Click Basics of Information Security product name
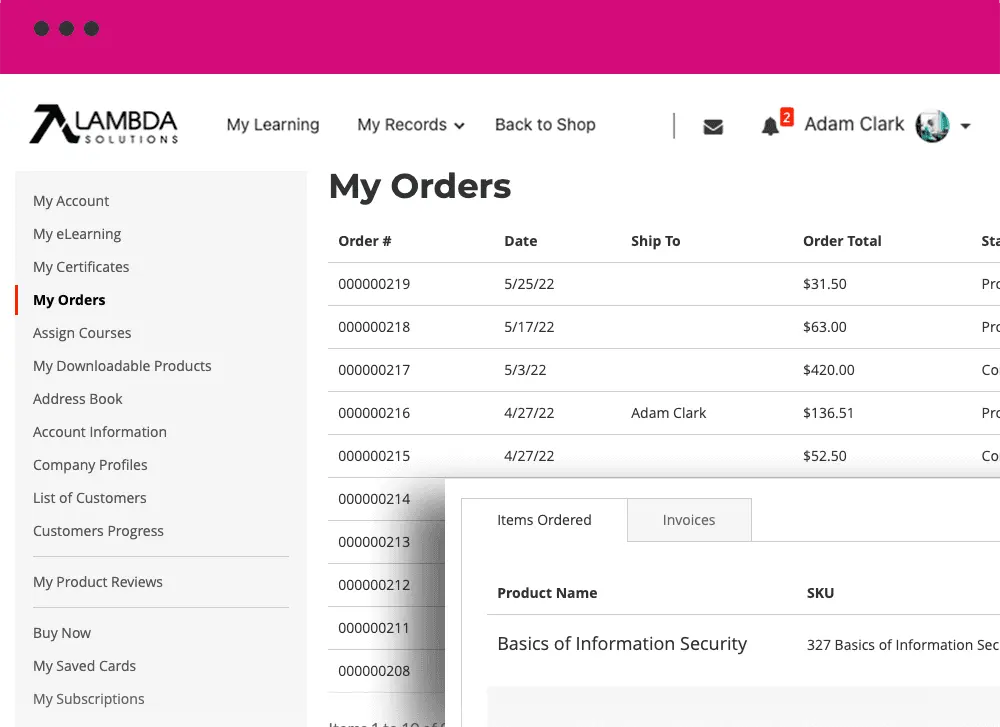 [x=622, y=644]
